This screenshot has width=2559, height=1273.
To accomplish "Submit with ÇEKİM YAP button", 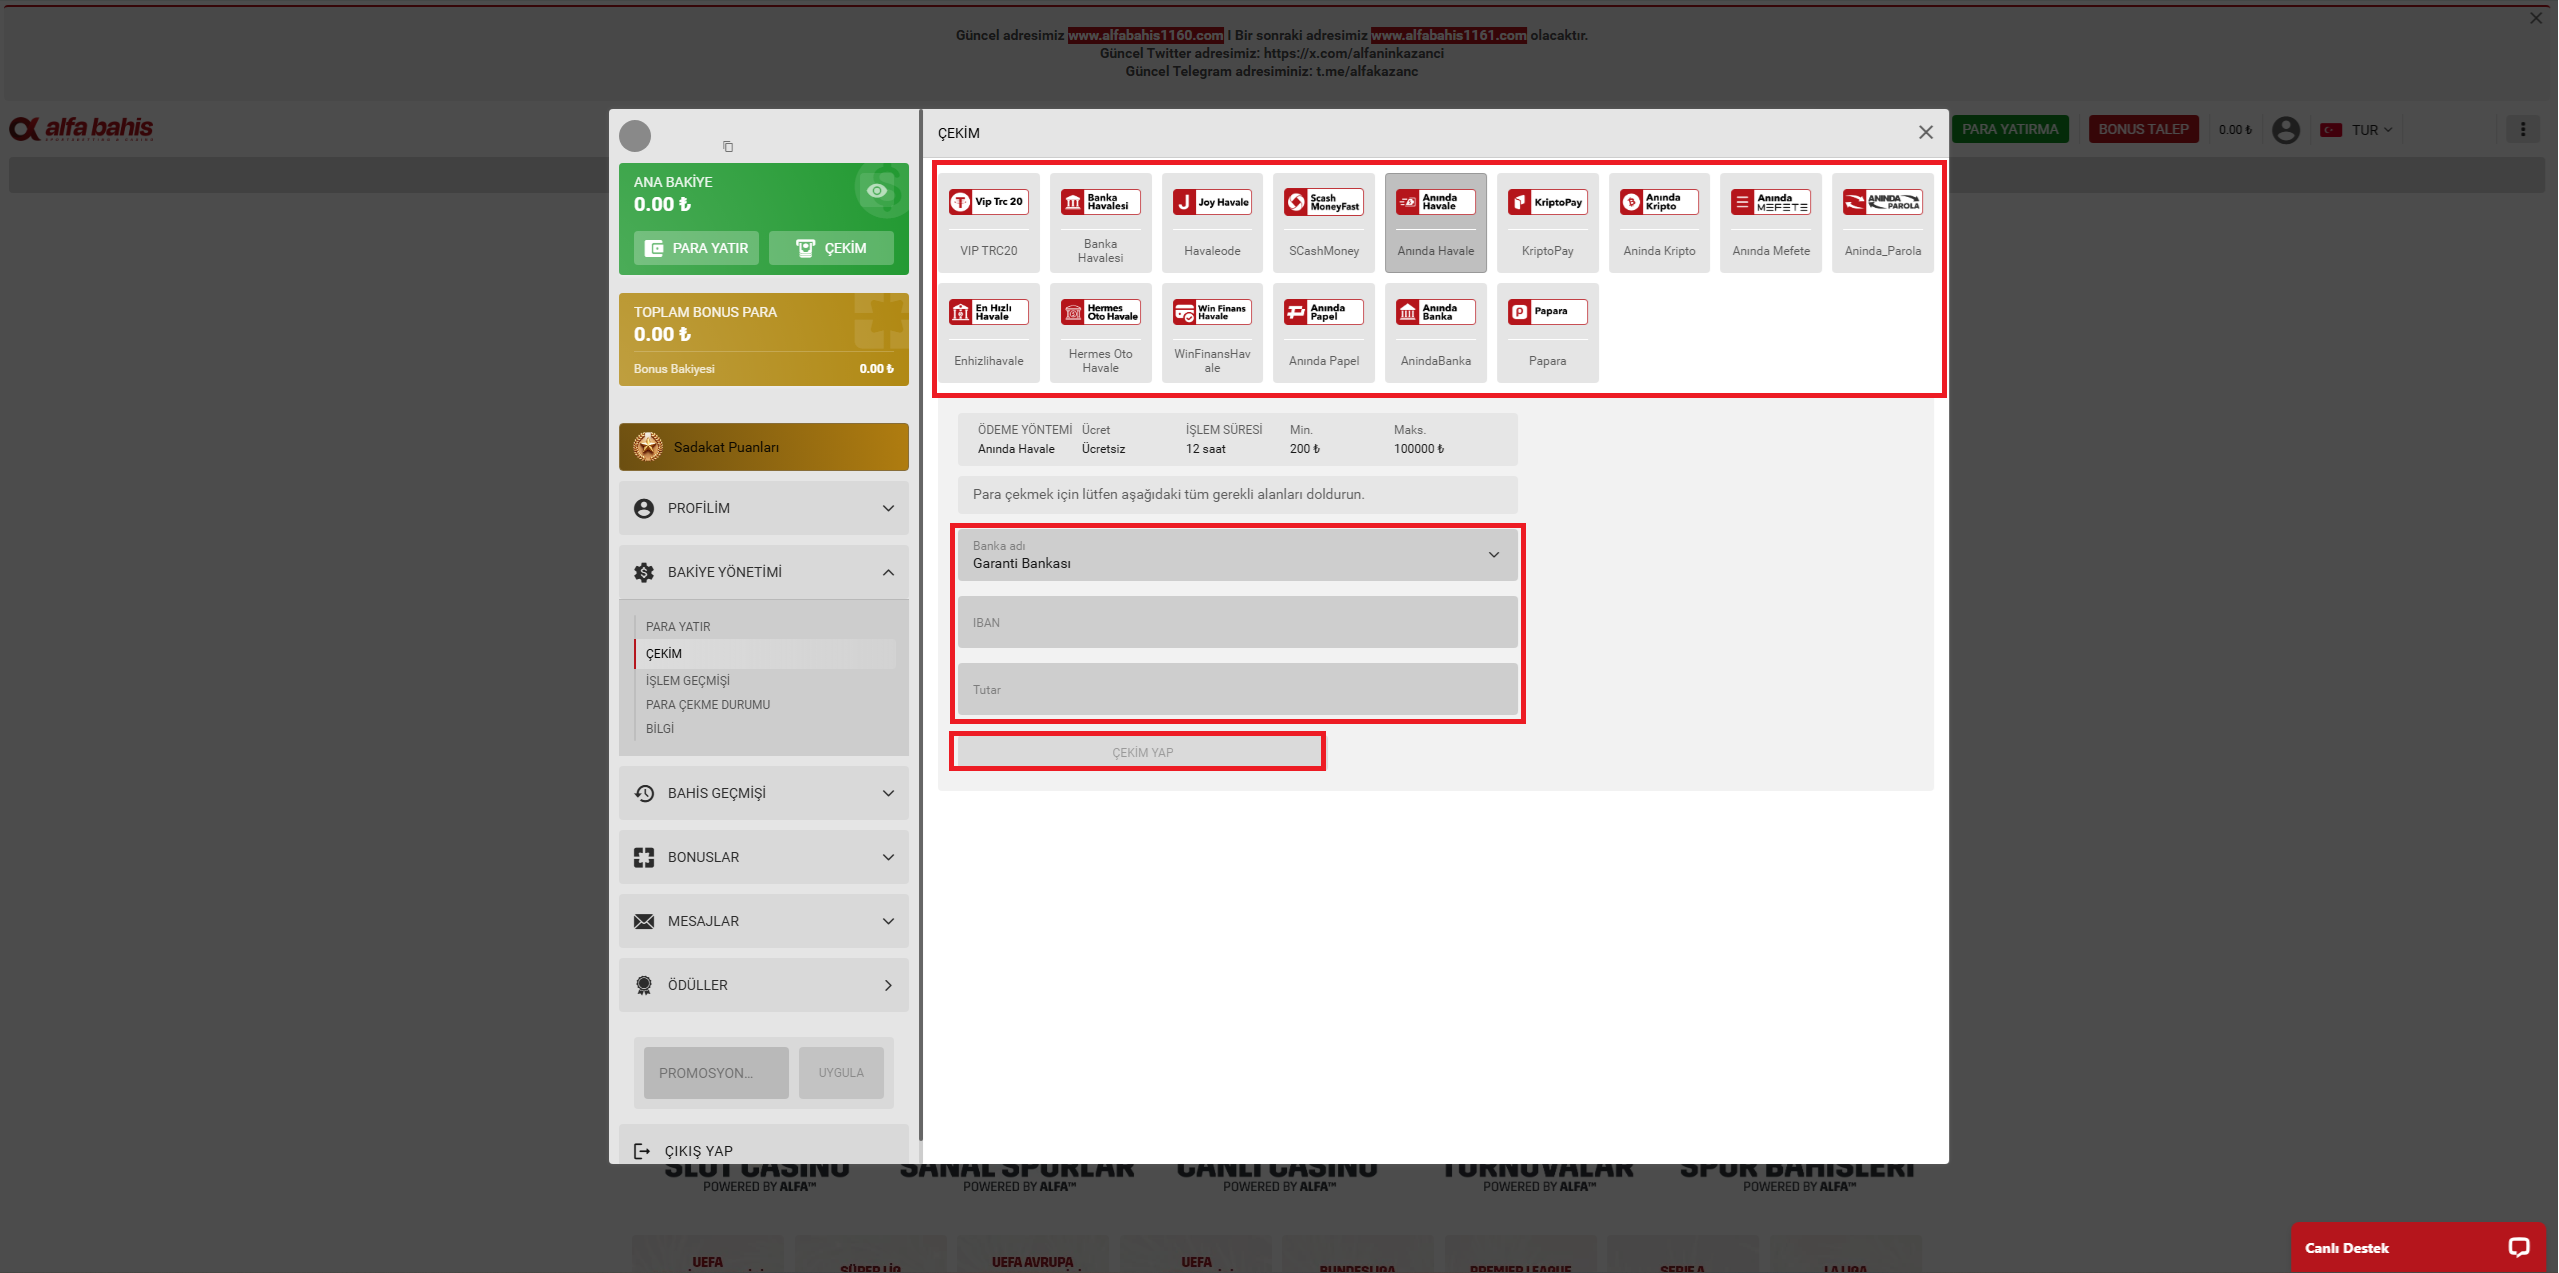I will tap(1140, 752).
